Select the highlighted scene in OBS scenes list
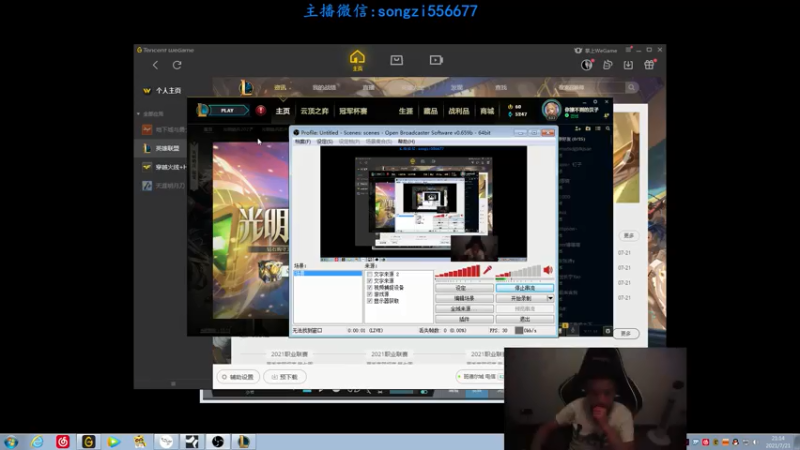Screen dimensions: 800x450 (x=328, y=273)
